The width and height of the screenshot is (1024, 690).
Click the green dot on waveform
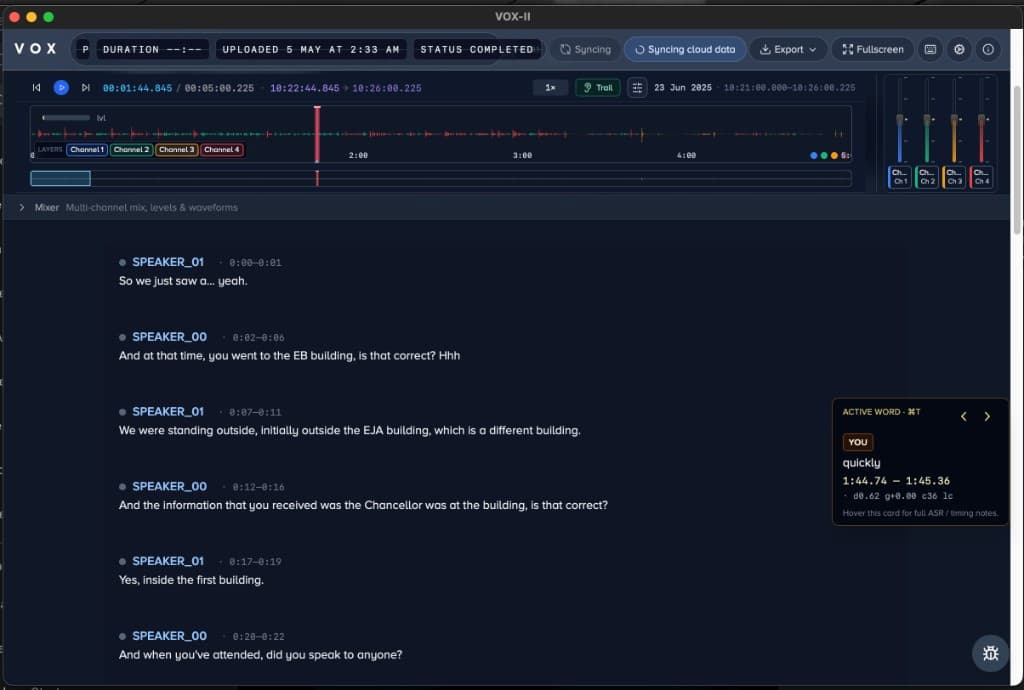pos(824,155)
